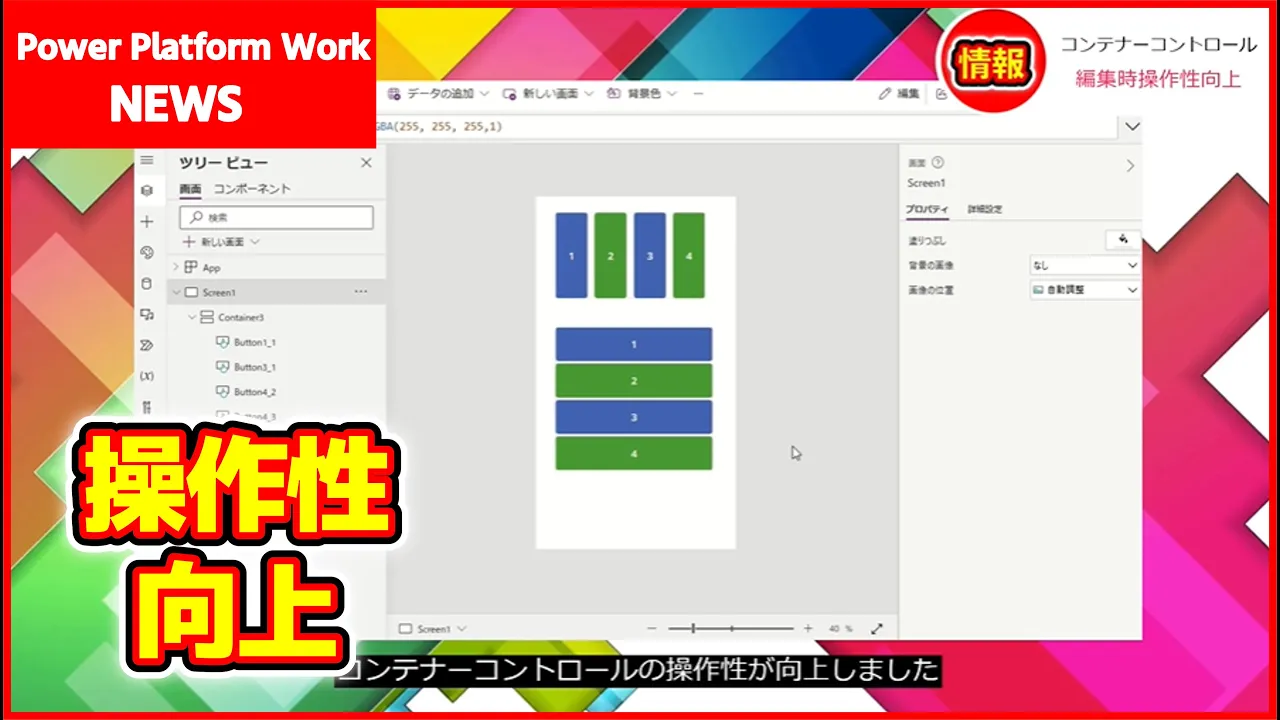1280x720 pixels.
Task: Click the formula bar with RGBA value
Action: click(748, 127)
